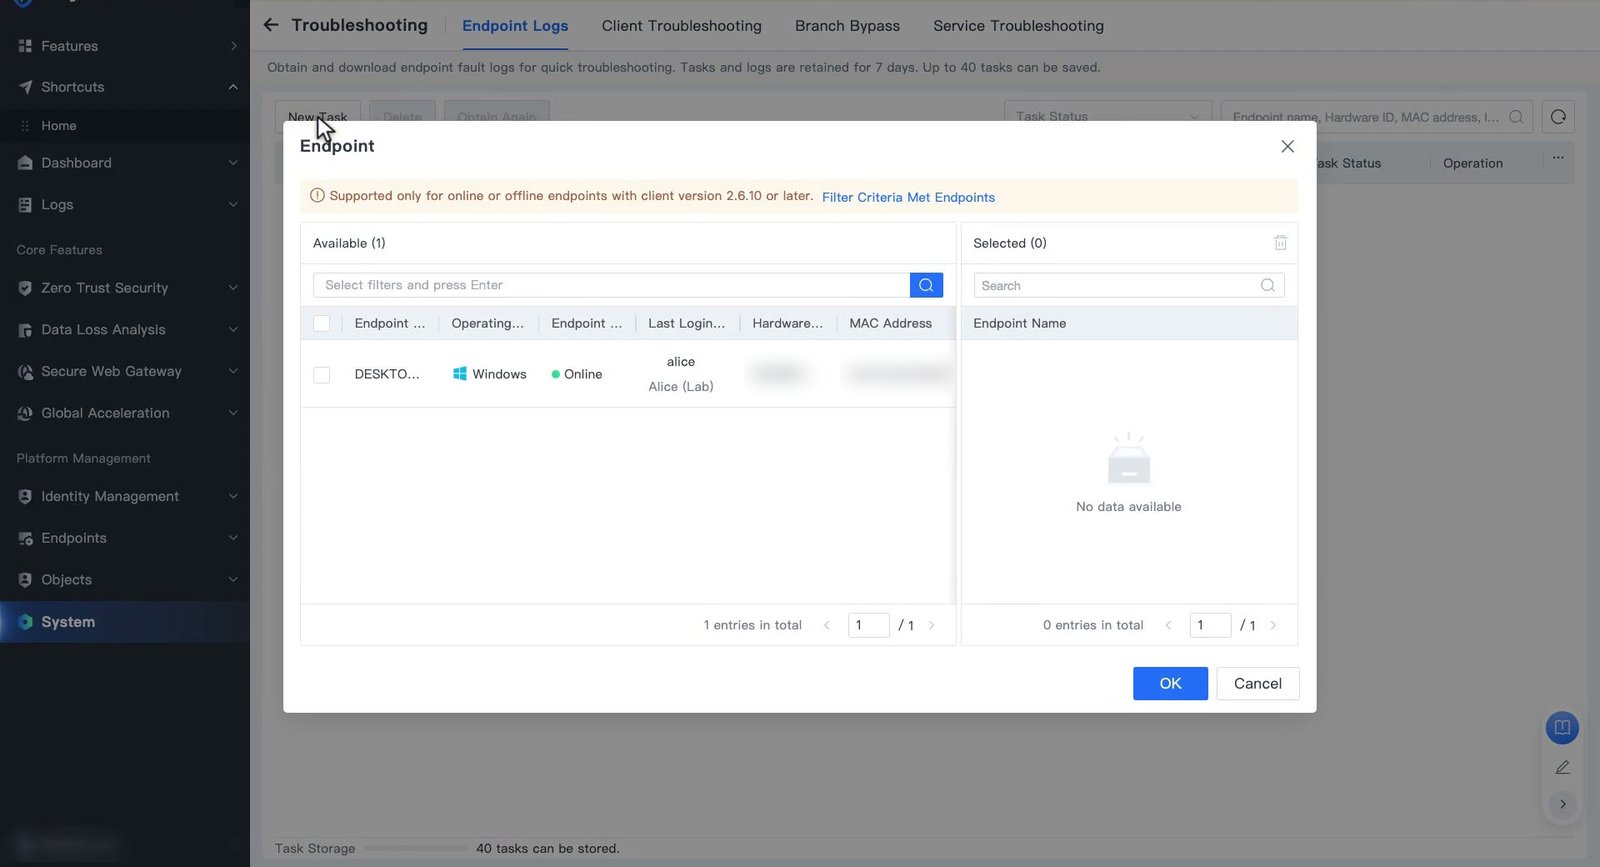Click the page number box under Selected list
Screen dimensions: 1600x867
(1210, 625)
